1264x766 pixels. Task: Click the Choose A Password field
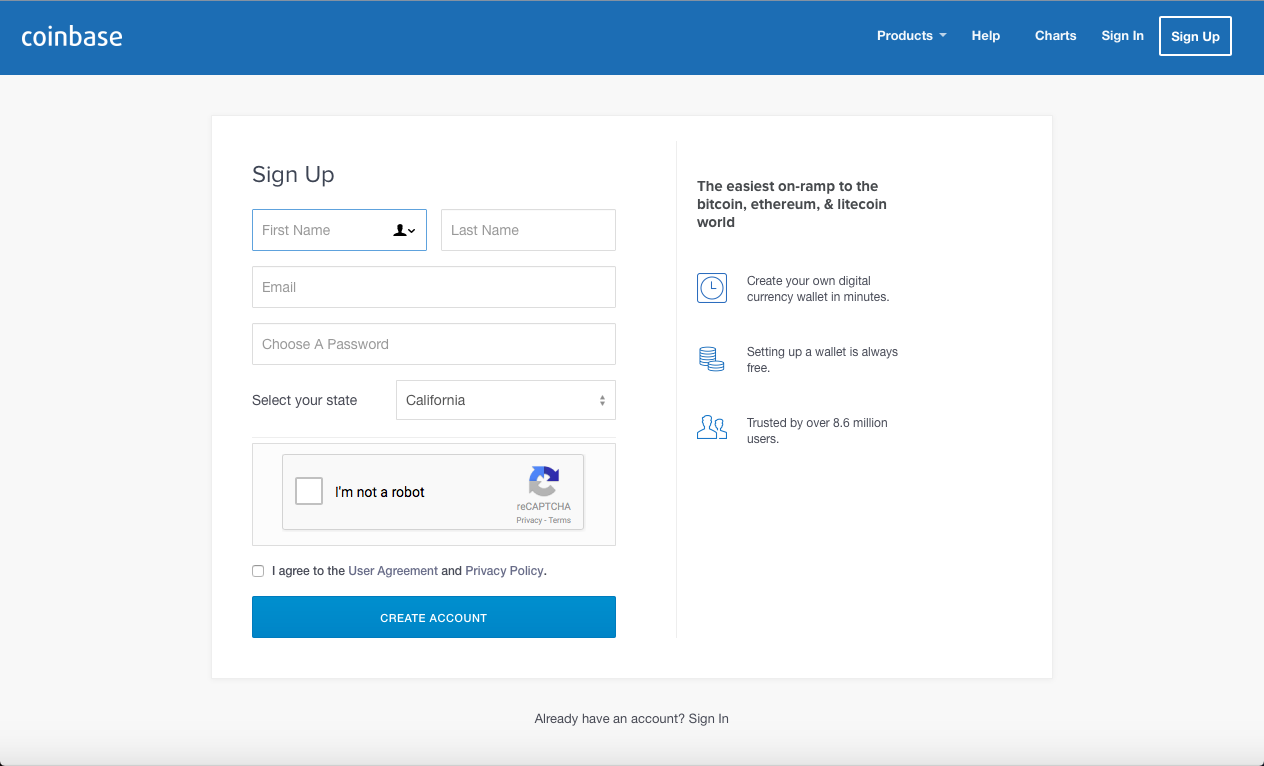434,344
